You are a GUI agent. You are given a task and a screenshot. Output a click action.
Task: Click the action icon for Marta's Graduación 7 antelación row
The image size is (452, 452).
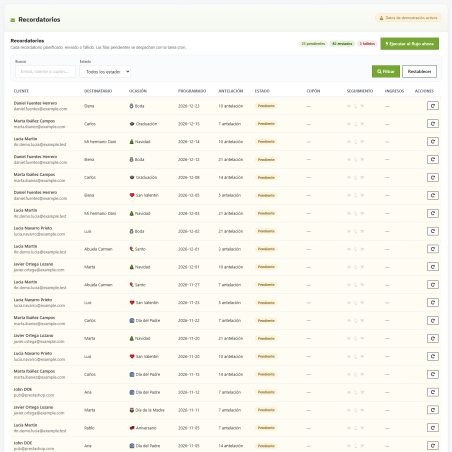coord(433,124)
